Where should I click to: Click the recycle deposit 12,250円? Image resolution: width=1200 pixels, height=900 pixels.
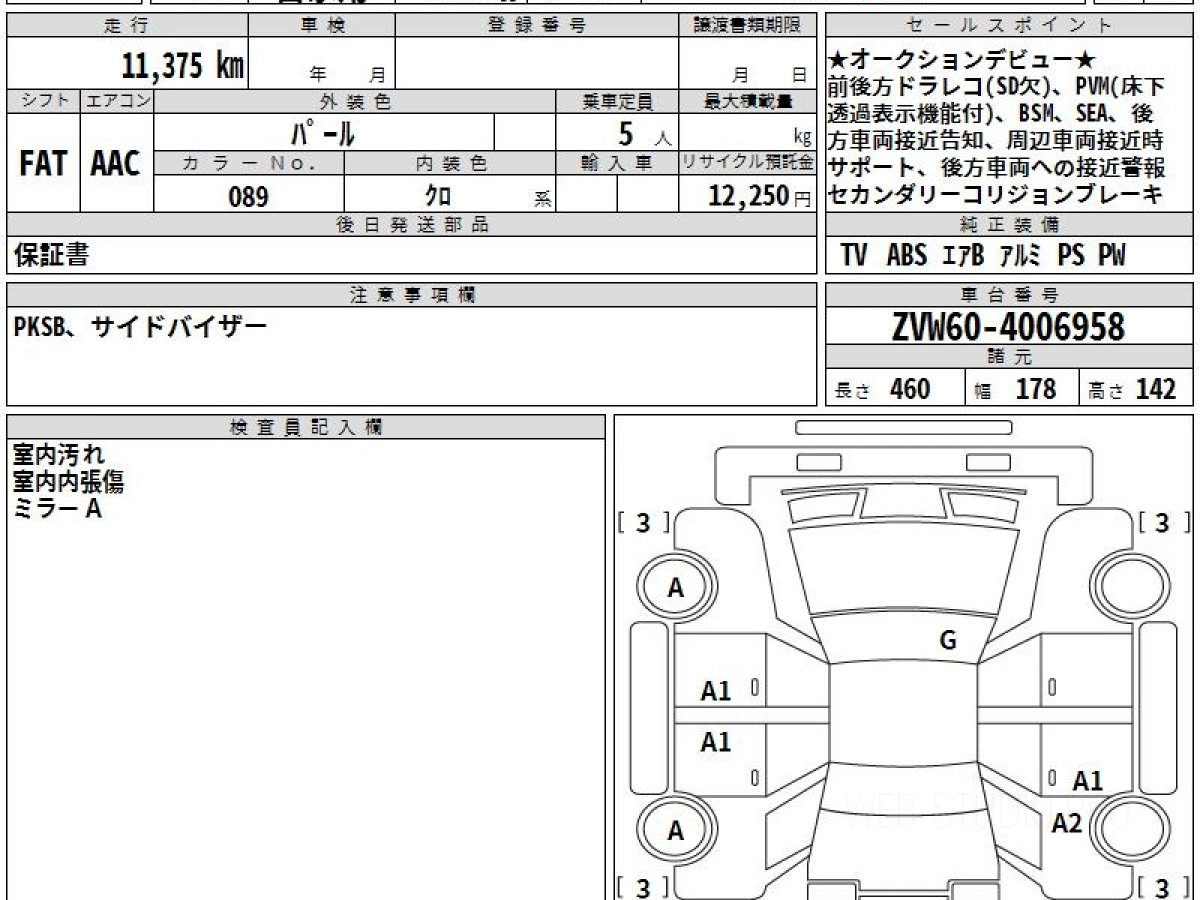point(759,196)
